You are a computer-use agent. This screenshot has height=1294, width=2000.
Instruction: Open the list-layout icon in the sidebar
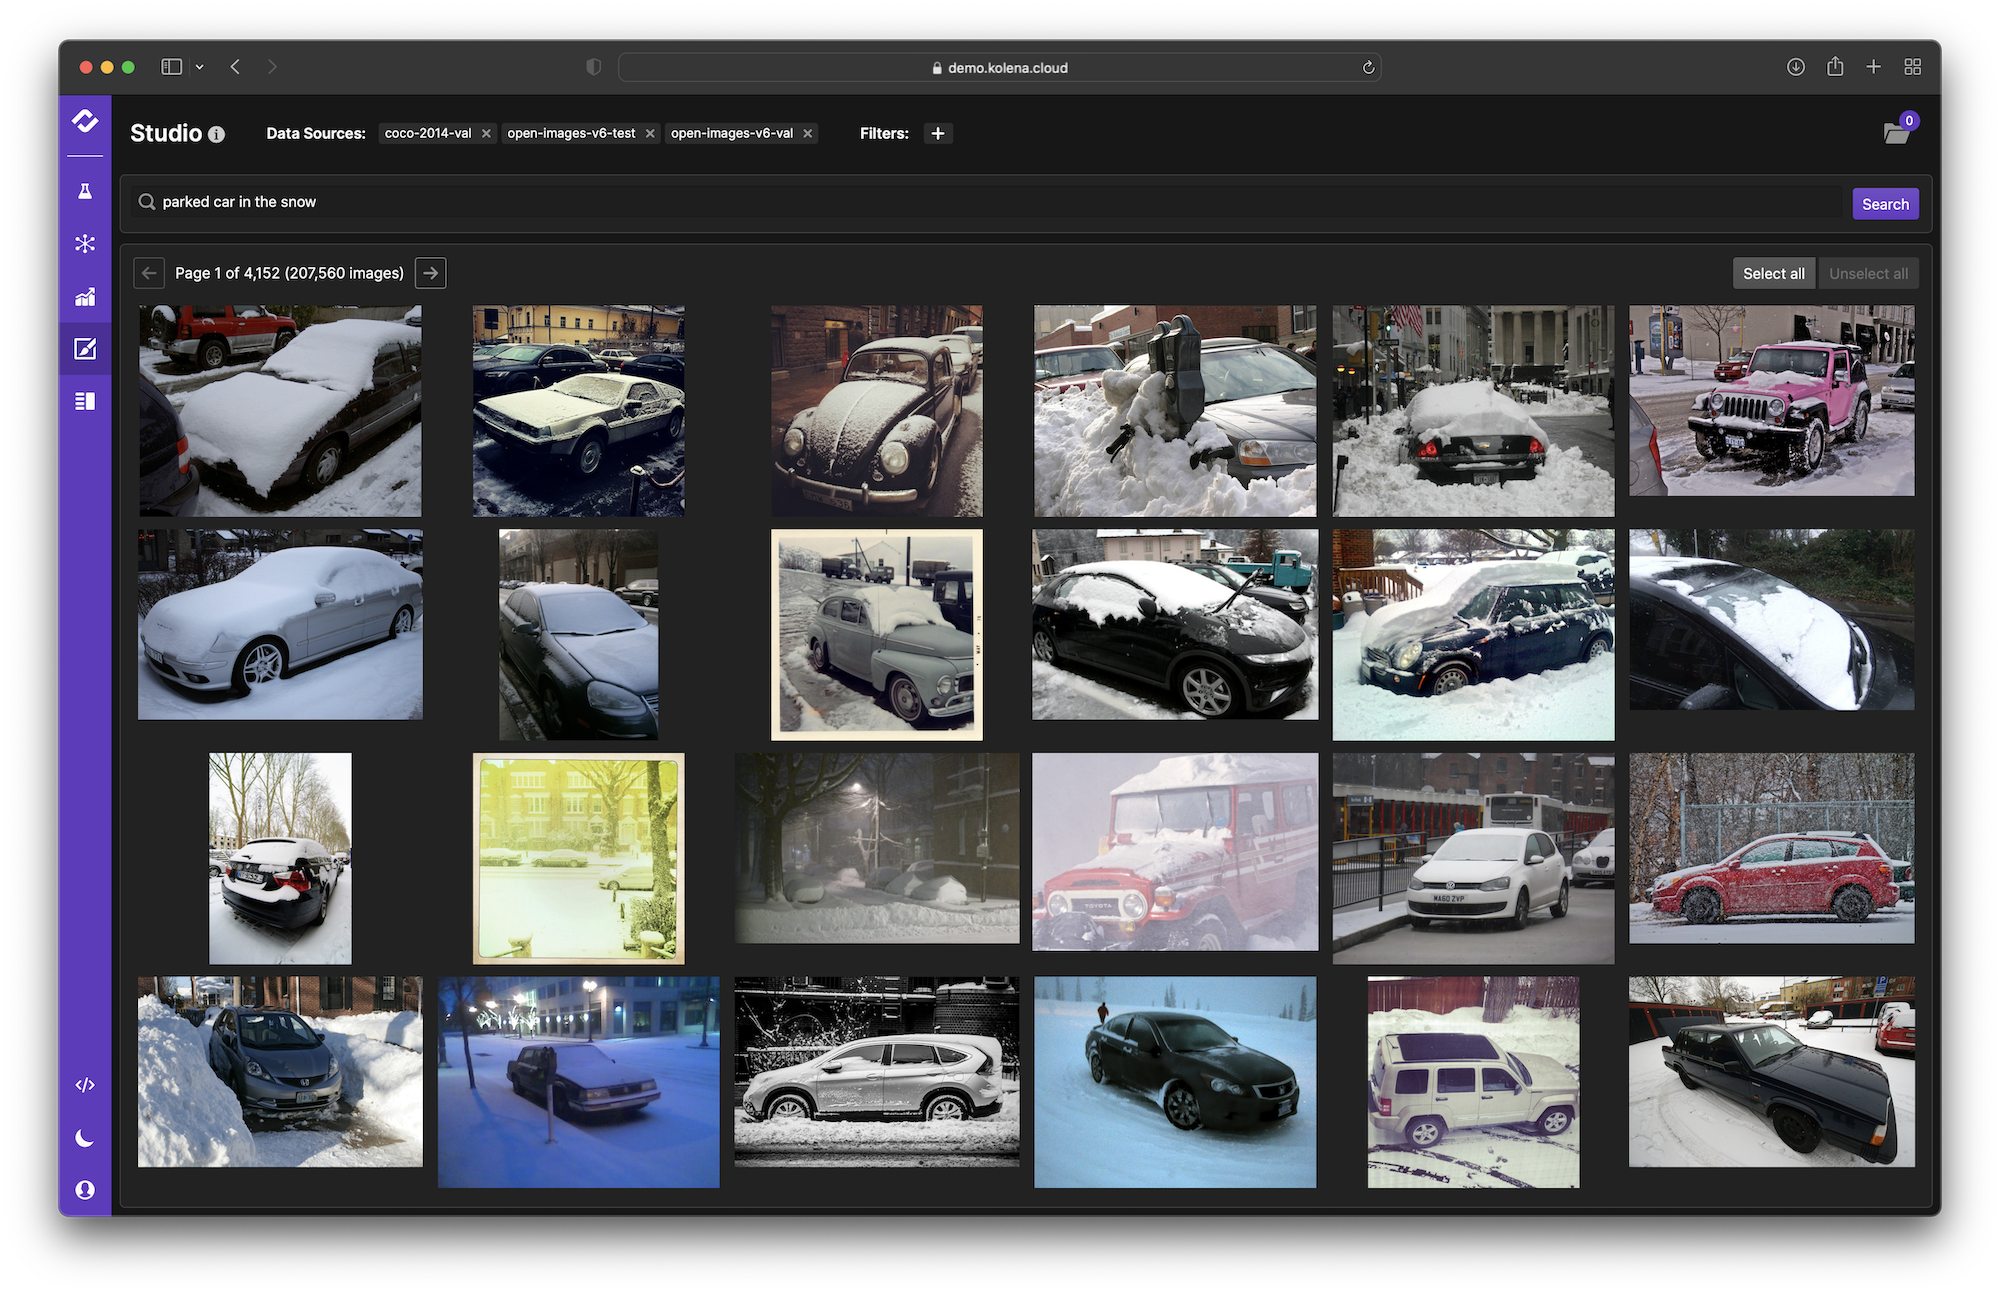85,401
